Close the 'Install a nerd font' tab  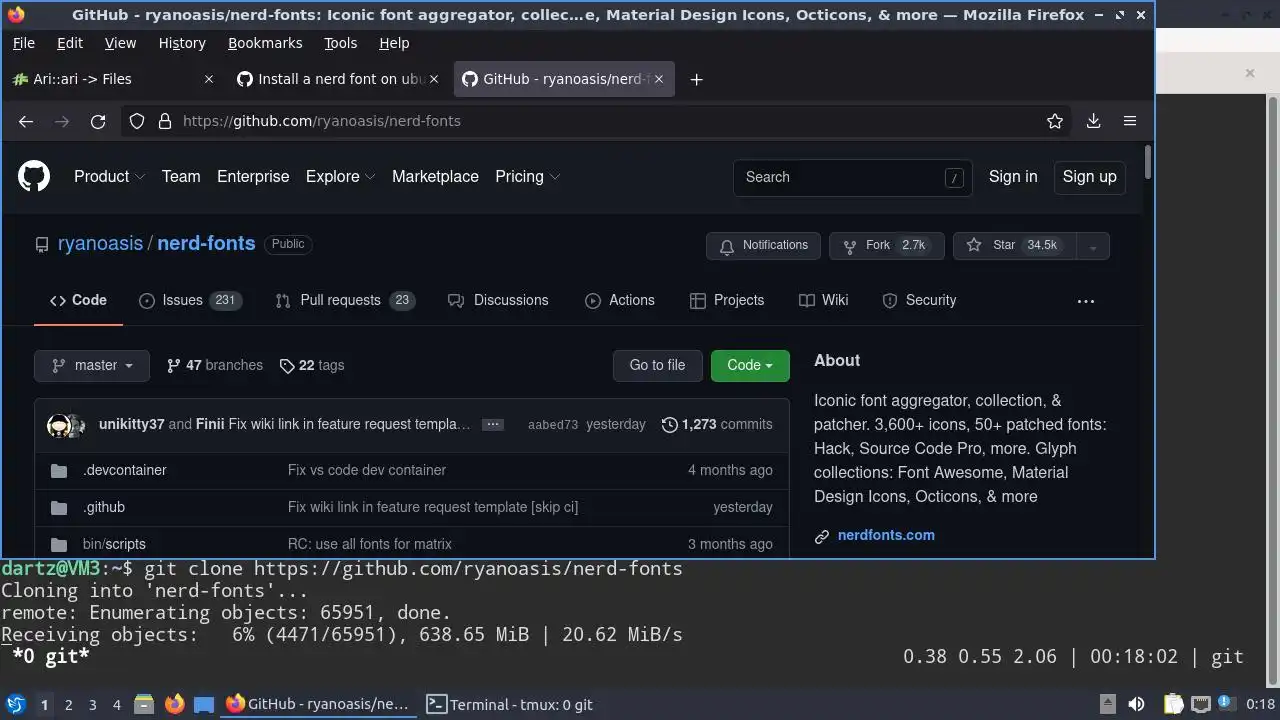coord(435,79)
